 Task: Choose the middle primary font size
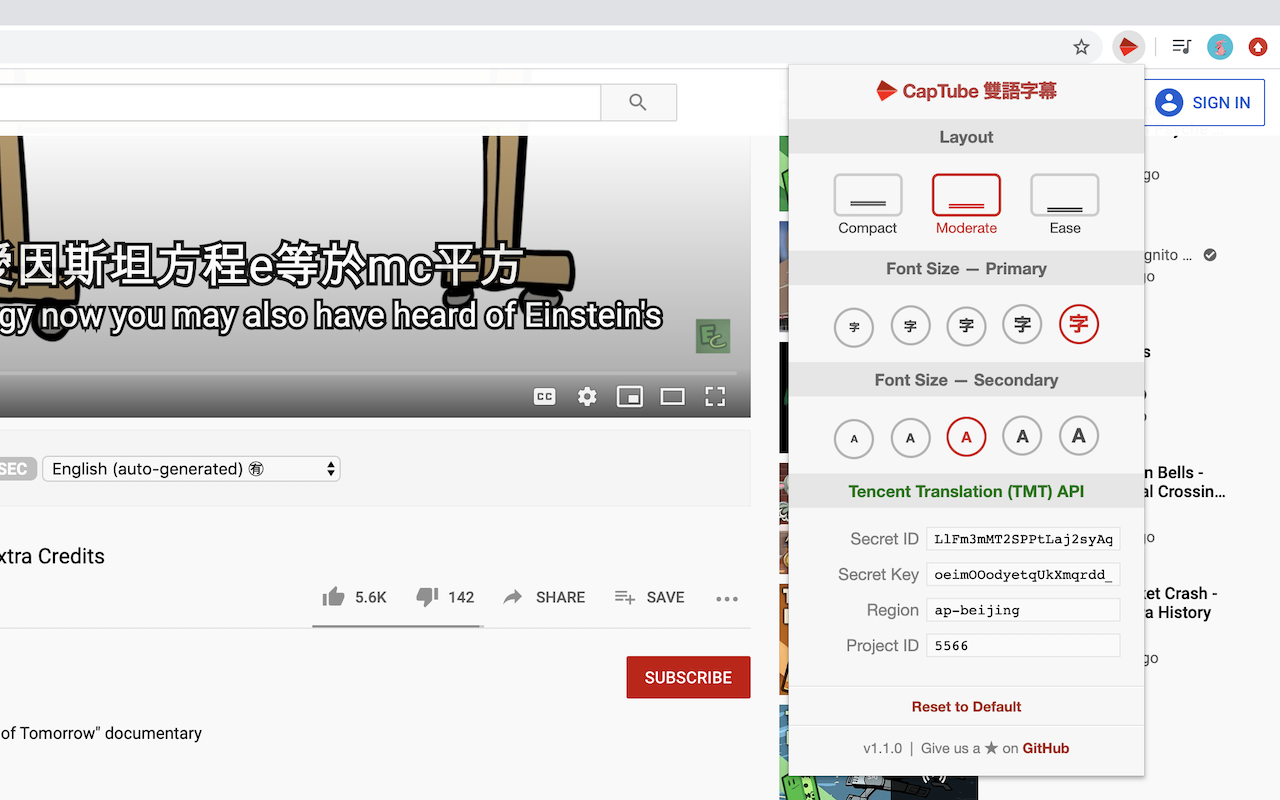(966, 326)
